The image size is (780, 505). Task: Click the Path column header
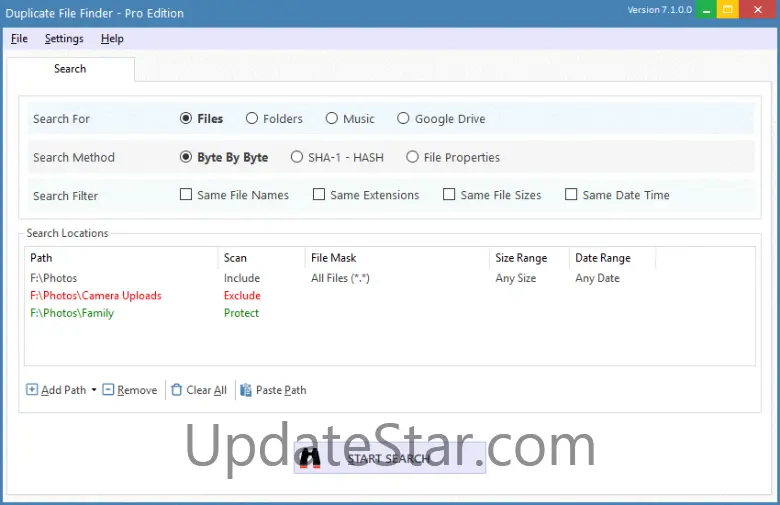click(x=121, y=258)
